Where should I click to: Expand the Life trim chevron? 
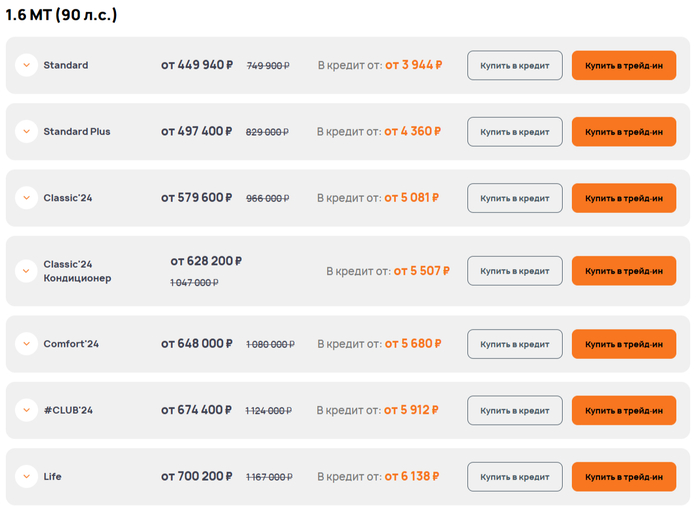coord(26,476)
